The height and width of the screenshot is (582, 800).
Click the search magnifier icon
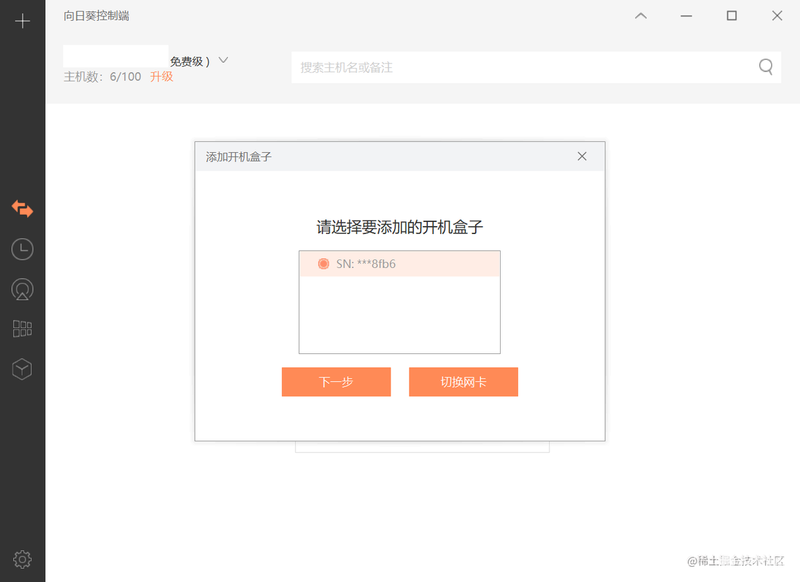point(765,67)
